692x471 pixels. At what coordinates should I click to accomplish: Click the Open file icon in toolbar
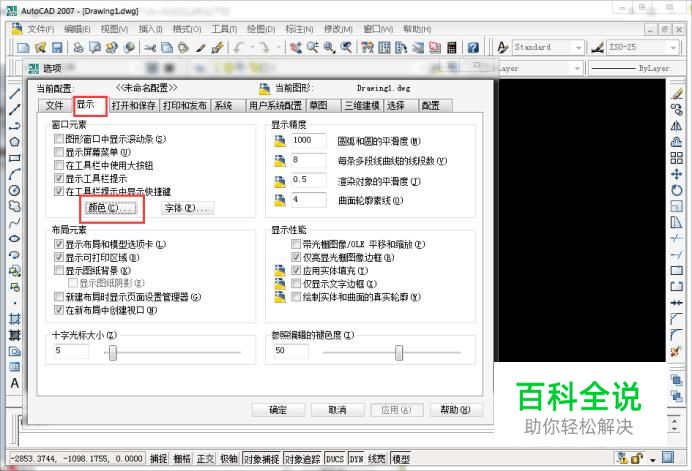click(40, 47)
